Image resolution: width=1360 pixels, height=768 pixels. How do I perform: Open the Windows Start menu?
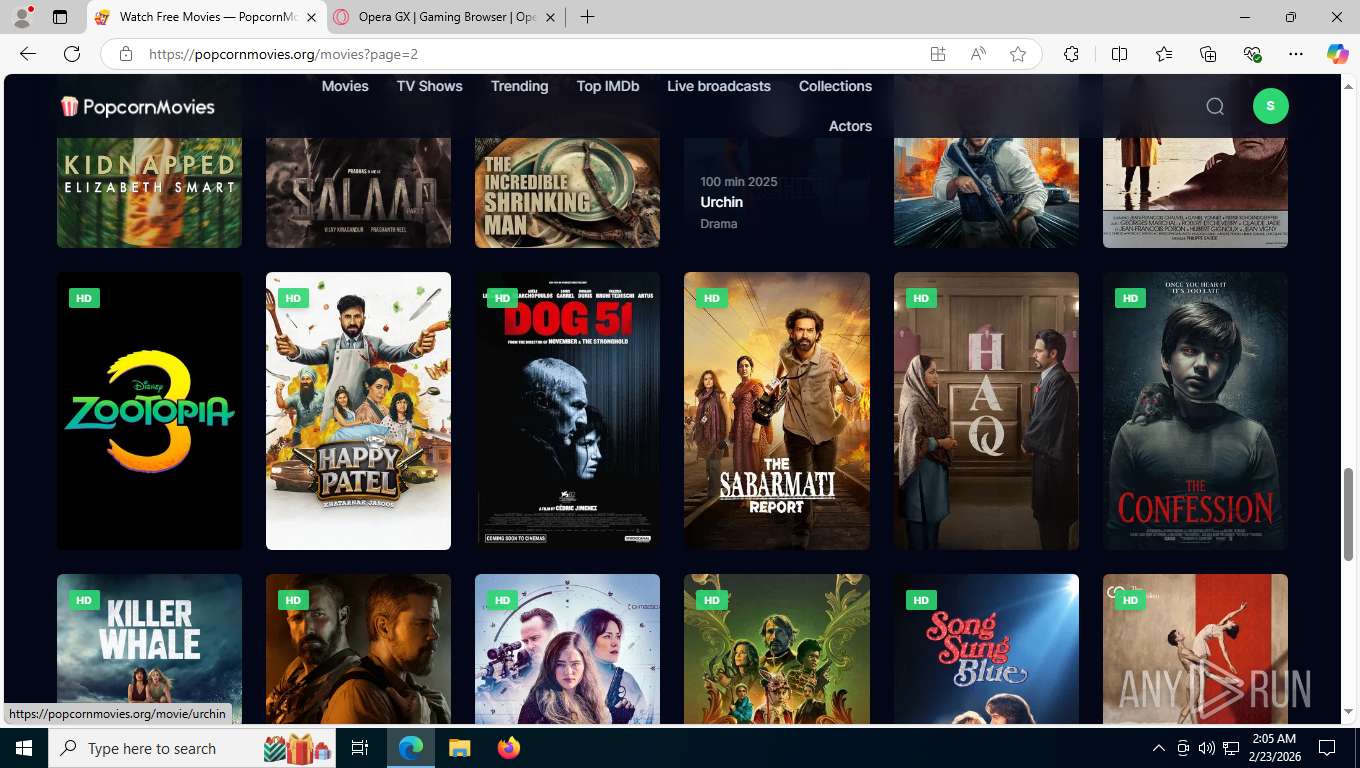[x=24, y=748]
